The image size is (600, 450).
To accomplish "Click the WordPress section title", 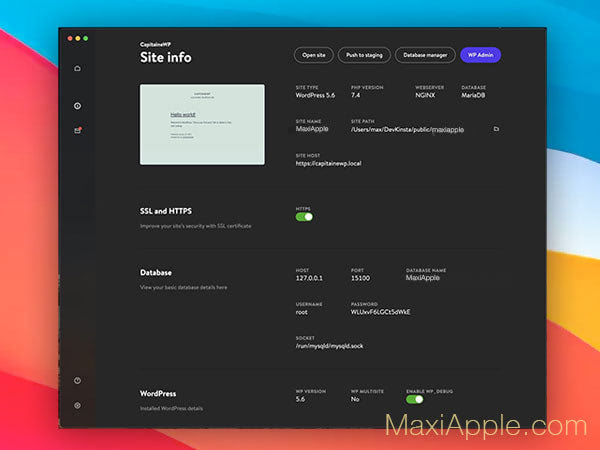I will click(158, 394).
